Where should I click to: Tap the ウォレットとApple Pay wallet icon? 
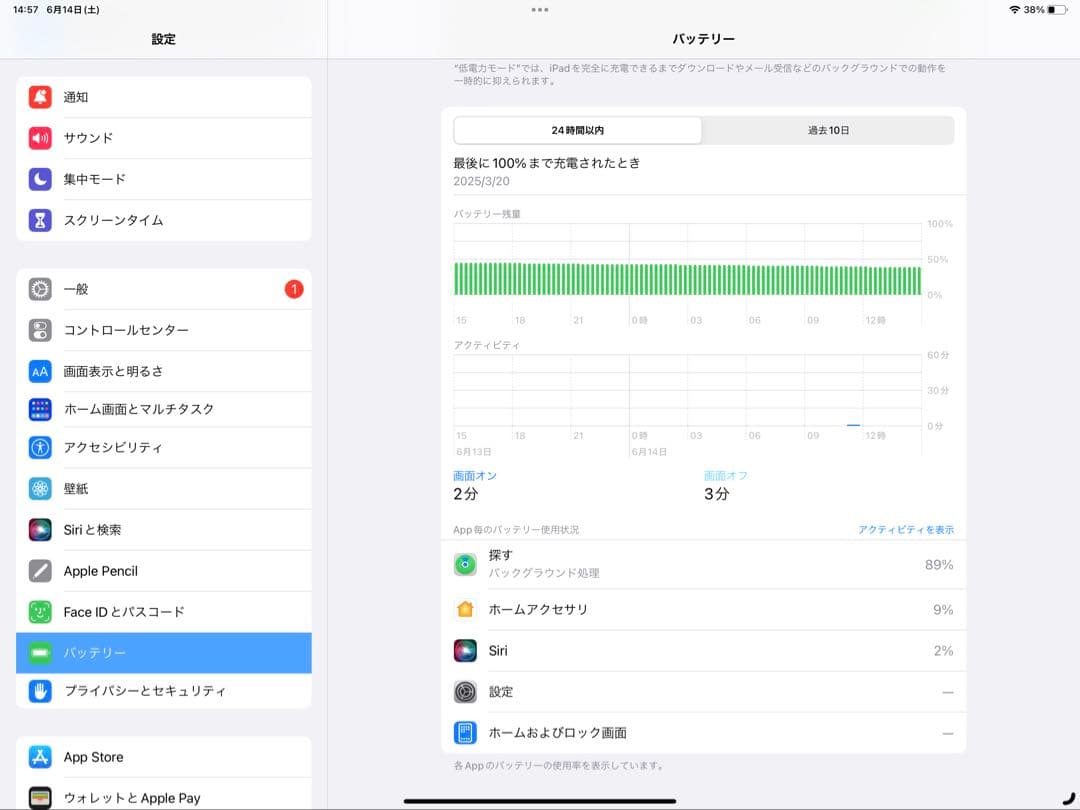pyautogui.click(x=40, y=798)
